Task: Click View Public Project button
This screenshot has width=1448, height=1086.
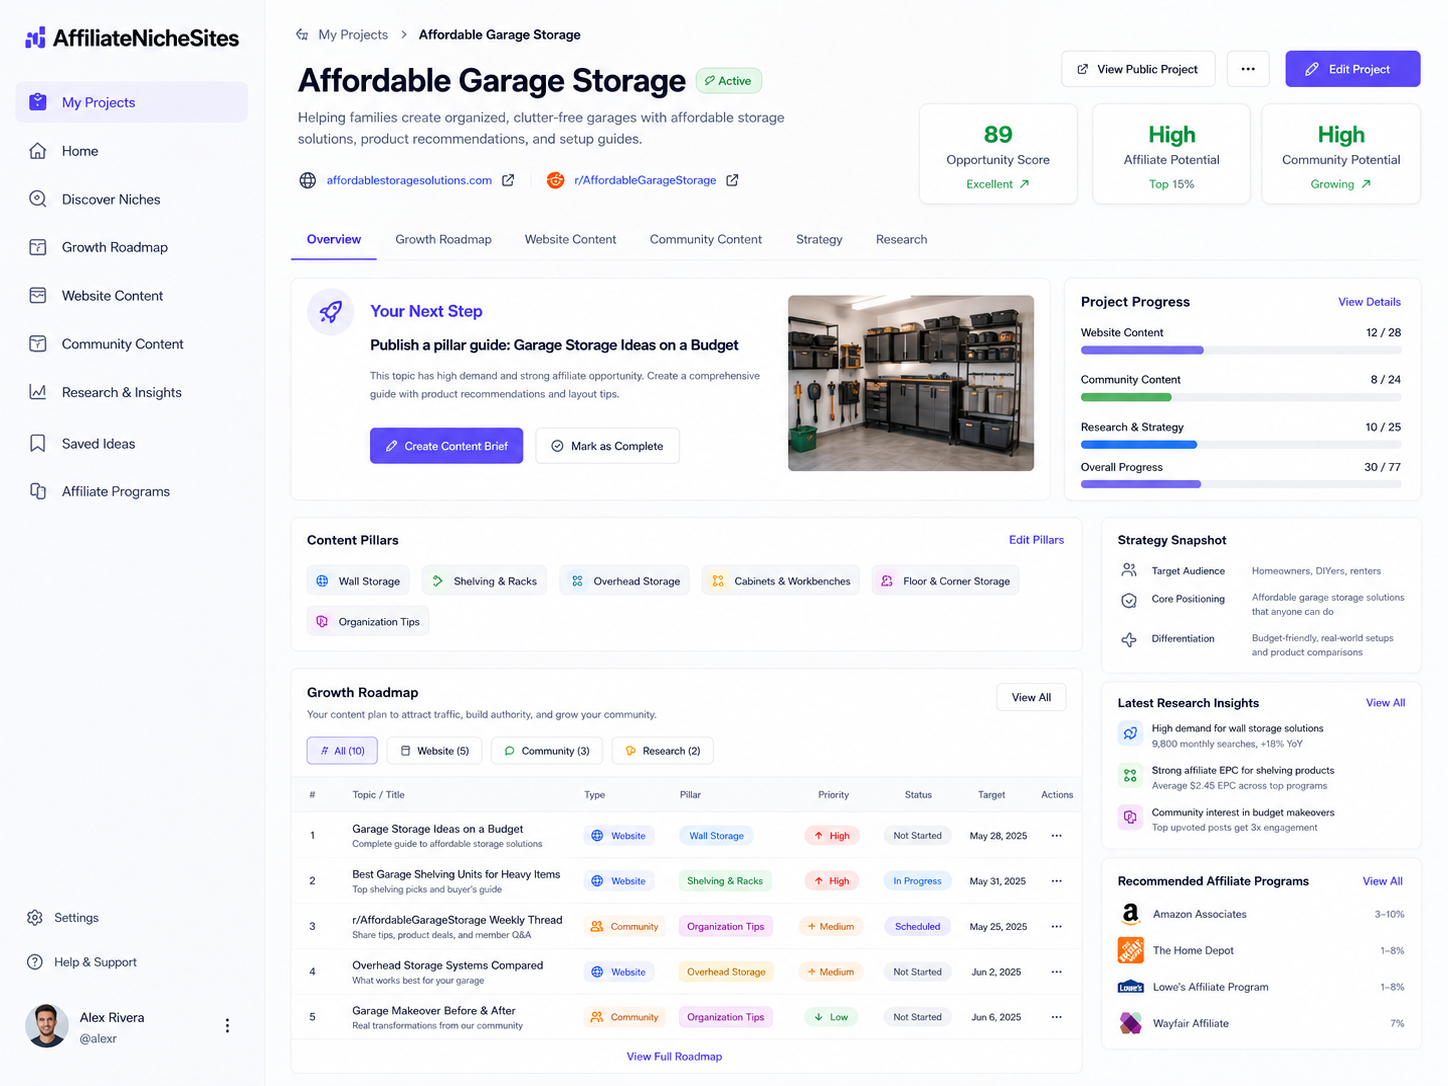Action: coord(1138,69)
